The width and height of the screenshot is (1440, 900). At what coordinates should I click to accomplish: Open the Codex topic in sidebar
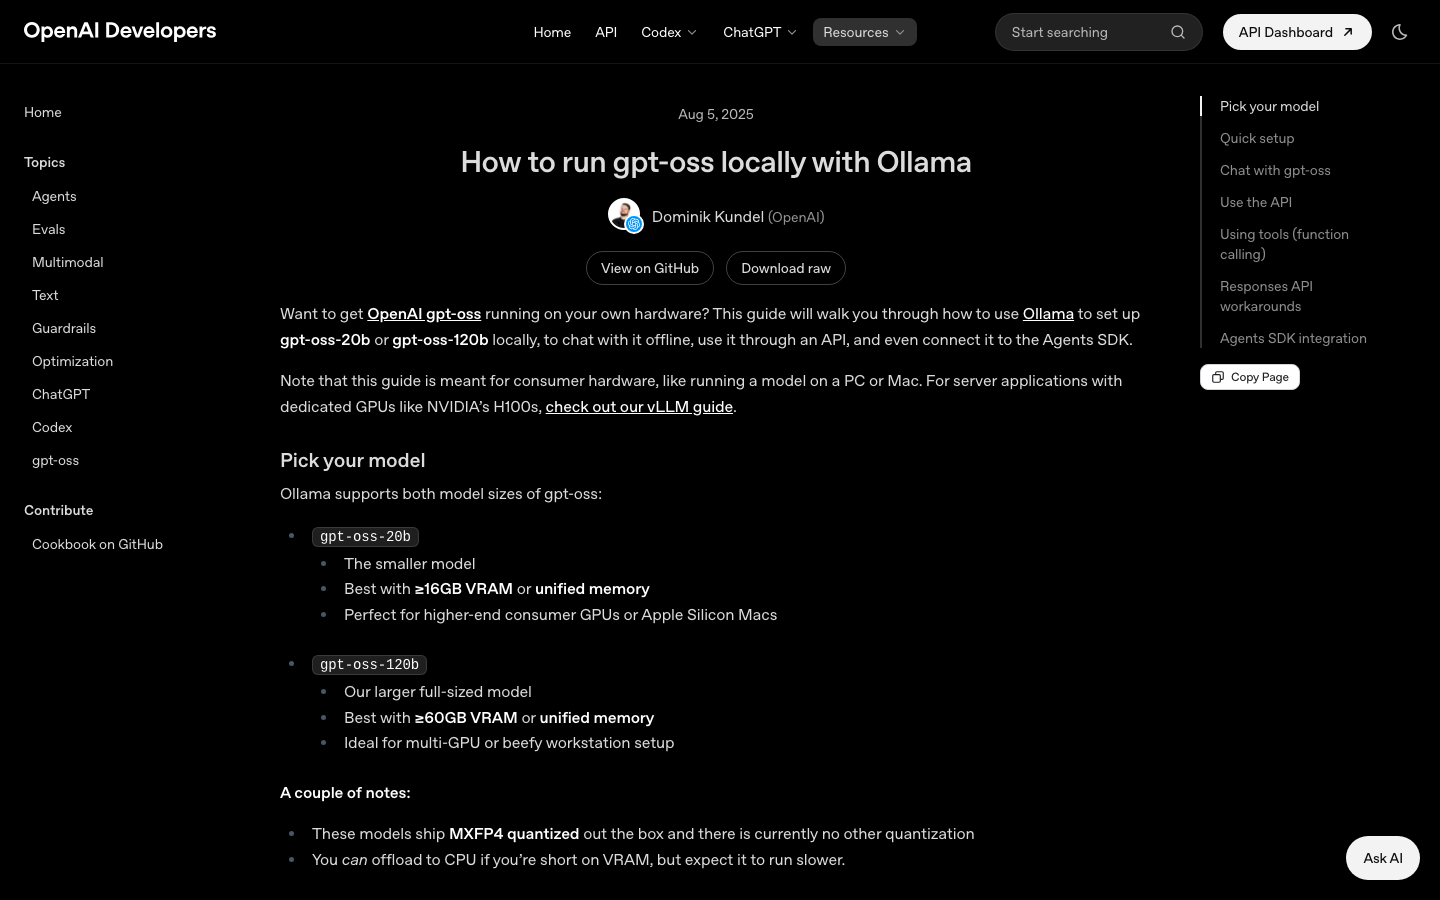(x=52, y=427)
